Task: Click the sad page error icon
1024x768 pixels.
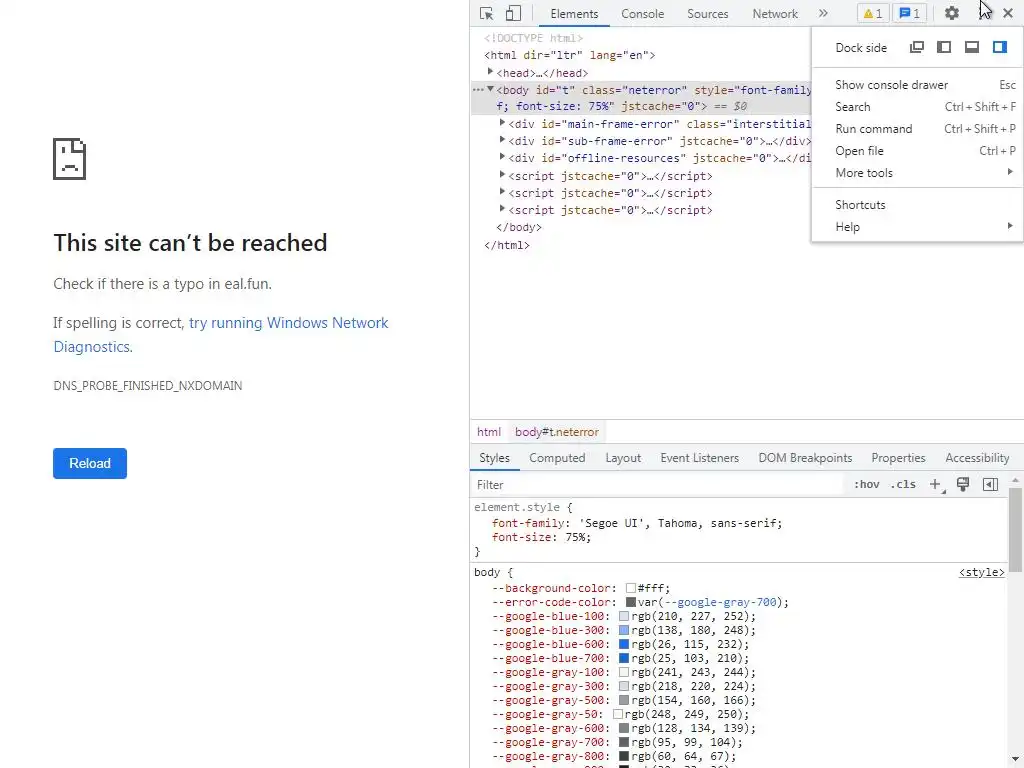Action: click(x=69, y=159)
